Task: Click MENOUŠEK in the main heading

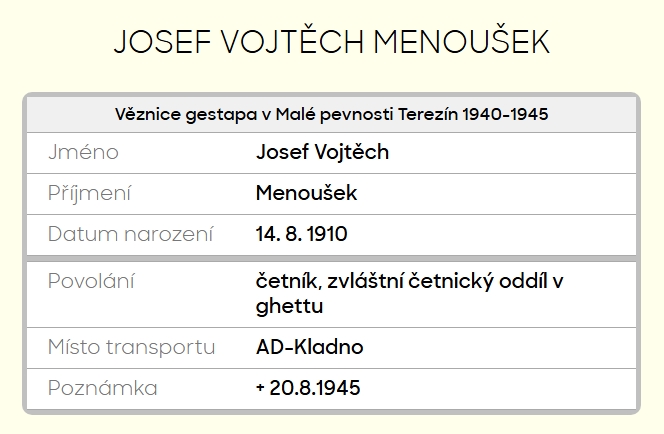Action: tap(461, 42)
